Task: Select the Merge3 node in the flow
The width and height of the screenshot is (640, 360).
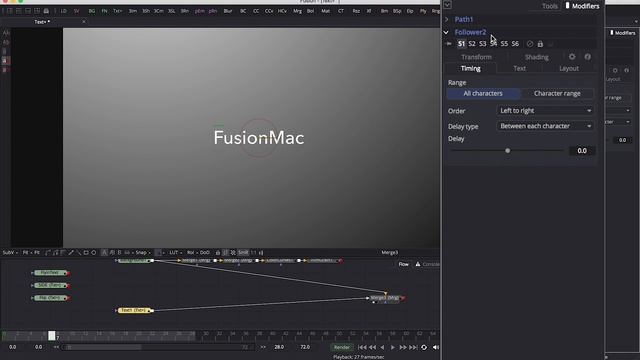Action: 384,298
